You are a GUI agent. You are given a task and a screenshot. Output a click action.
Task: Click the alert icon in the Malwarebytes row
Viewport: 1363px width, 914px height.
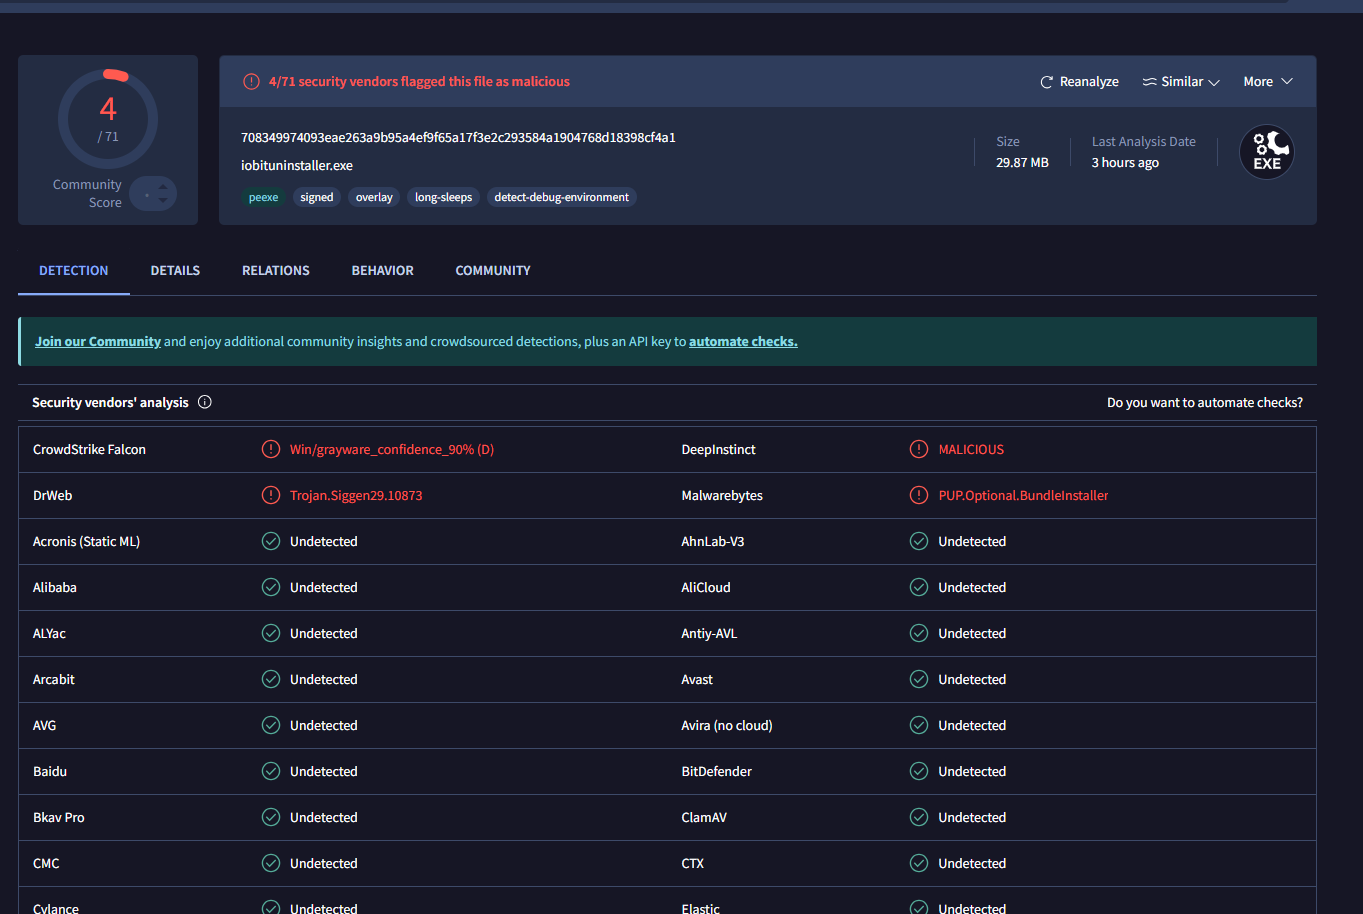click(x=919, y=495)
